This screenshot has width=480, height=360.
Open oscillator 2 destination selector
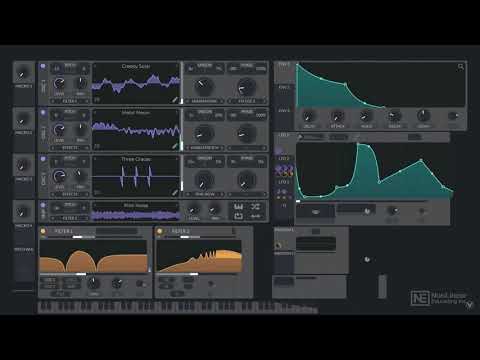[x=70, y=147]
